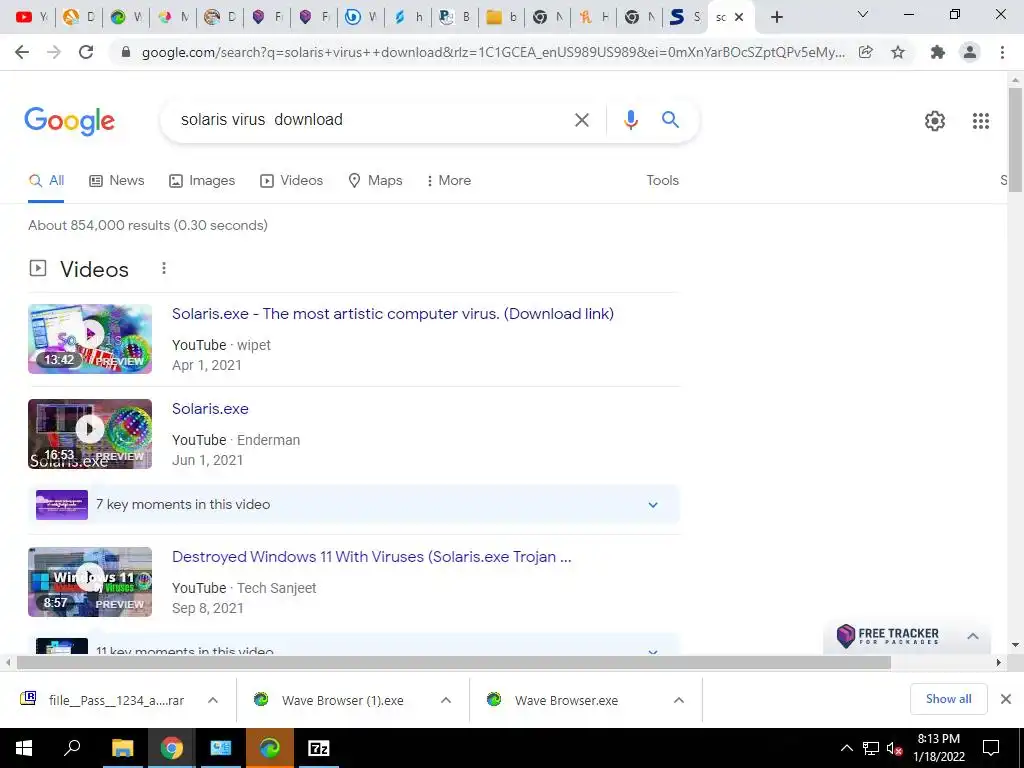Open taskbar search
This screenshot has height=768, width=1024.
coord(72,748)
